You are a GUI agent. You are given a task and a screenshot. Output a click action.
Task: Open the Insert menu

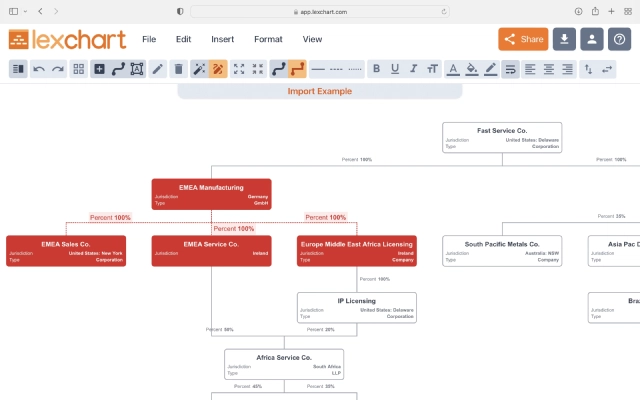coord(222,39)
